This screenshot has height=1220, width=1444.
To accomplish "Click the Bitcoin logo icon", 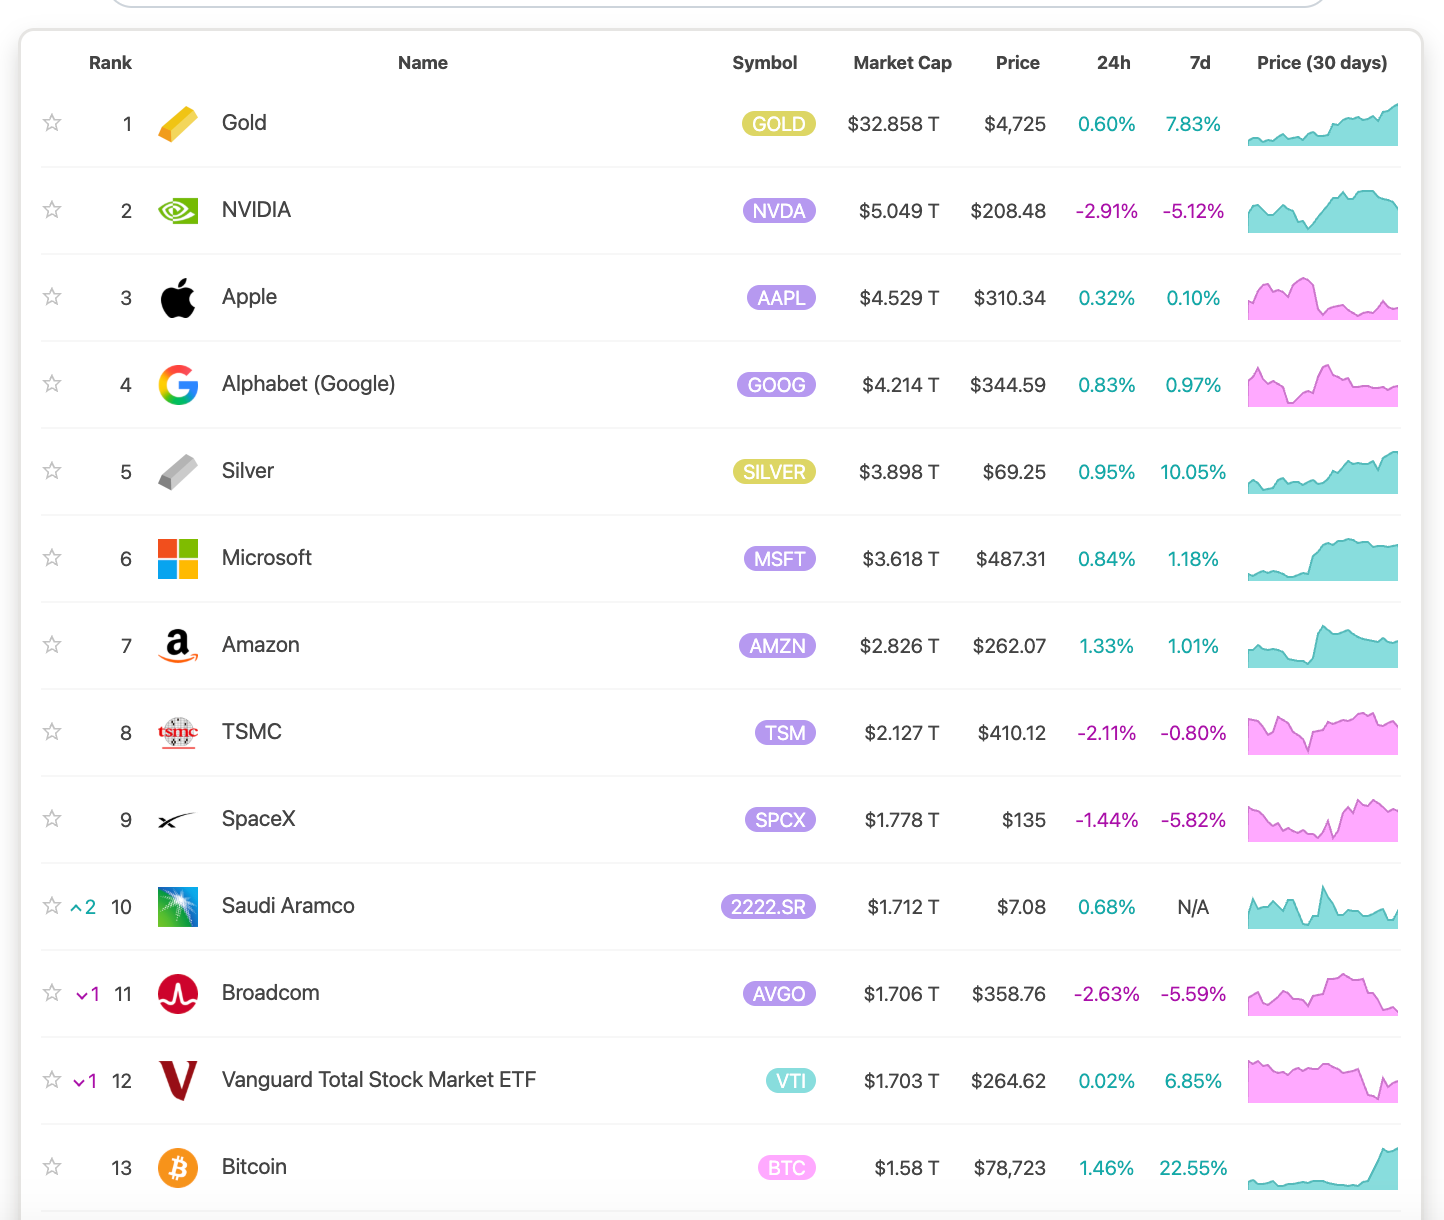I will (178, 1168).
